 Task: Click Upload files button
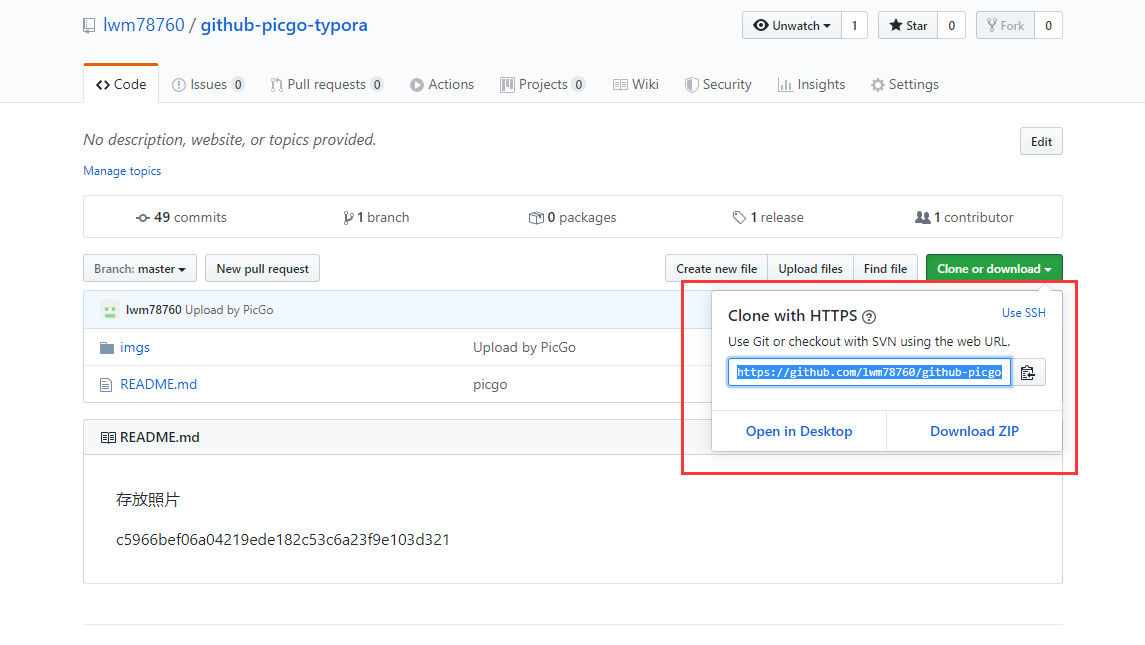click(811, 269)
